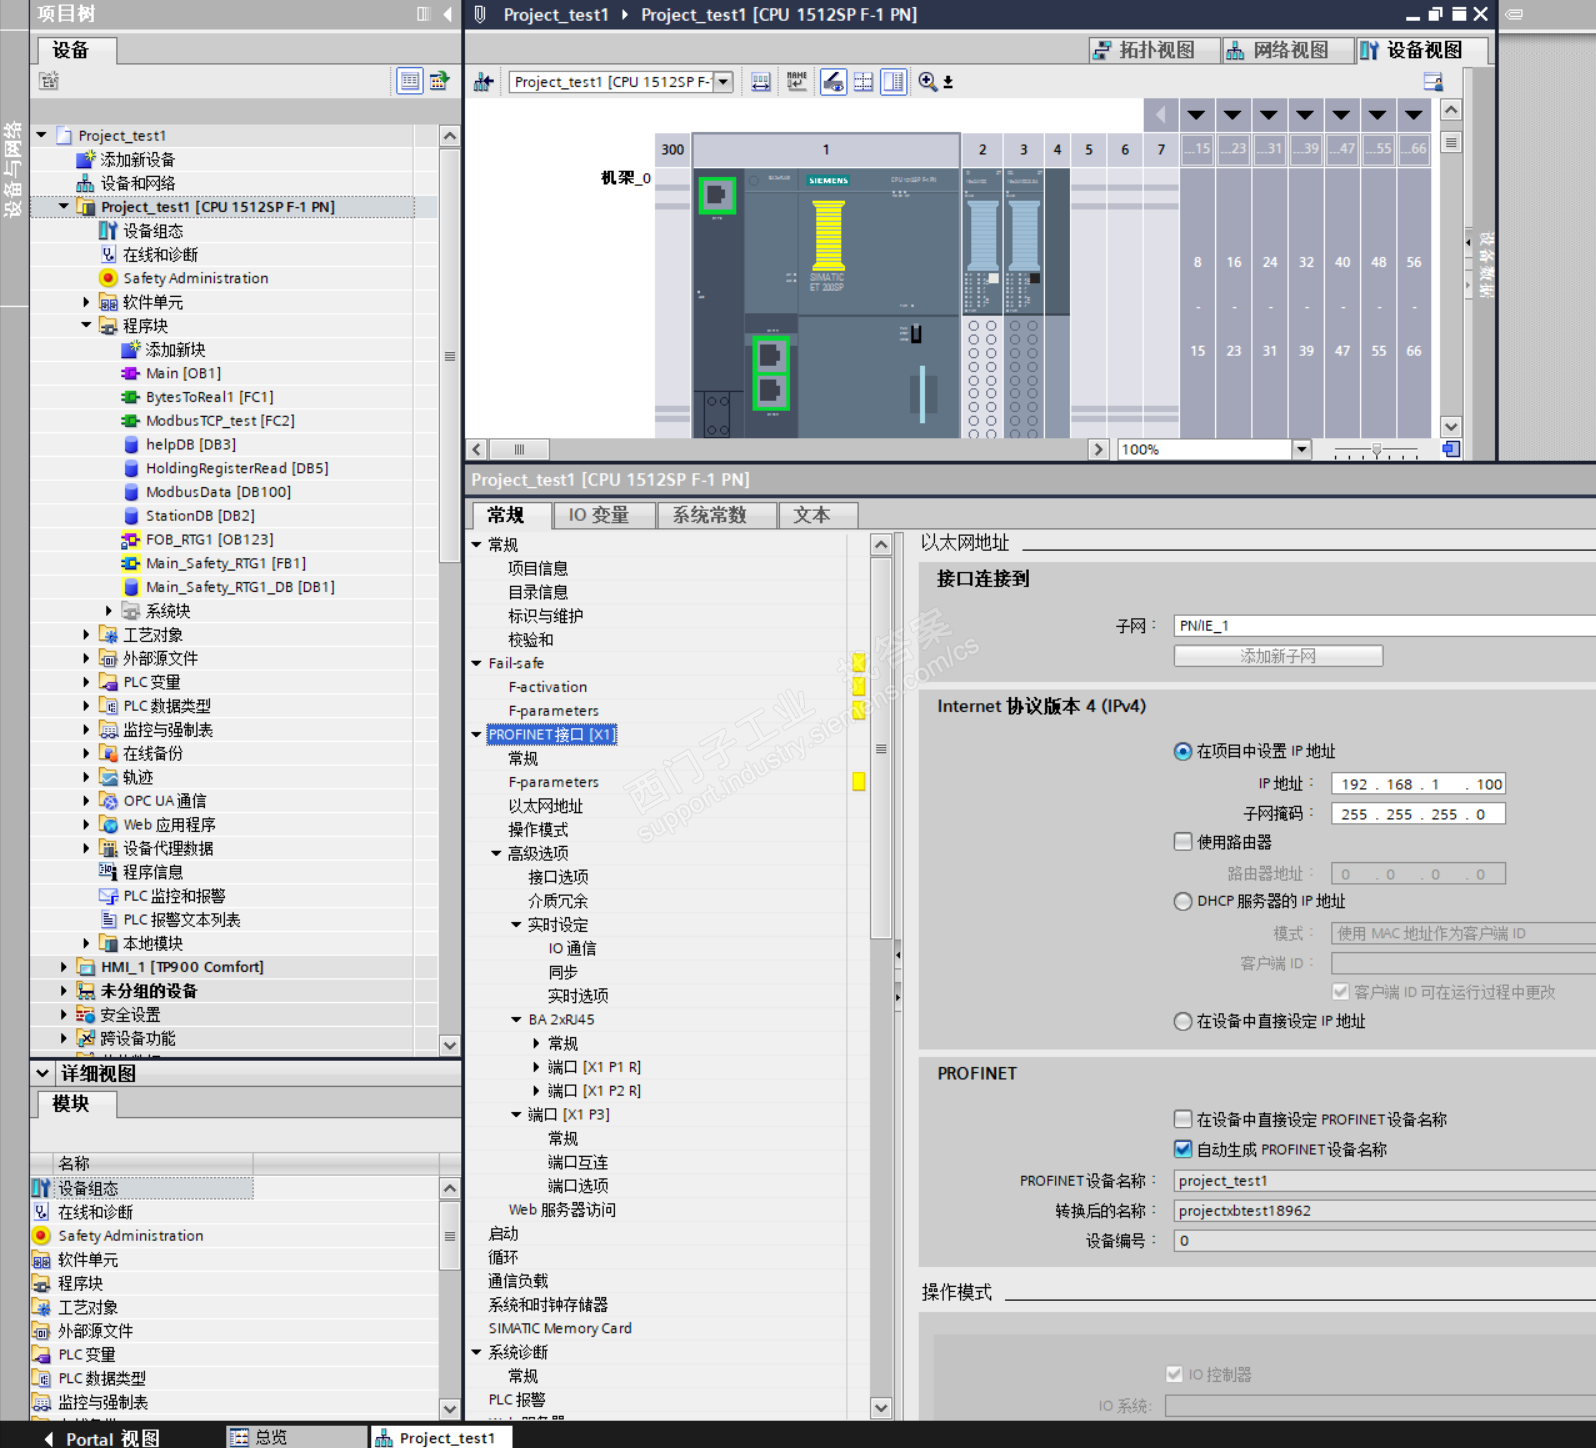Click the 设备组态 icon in details view list
The height and width of the screenshot is (1448, 1596).
pos(41,1188)
